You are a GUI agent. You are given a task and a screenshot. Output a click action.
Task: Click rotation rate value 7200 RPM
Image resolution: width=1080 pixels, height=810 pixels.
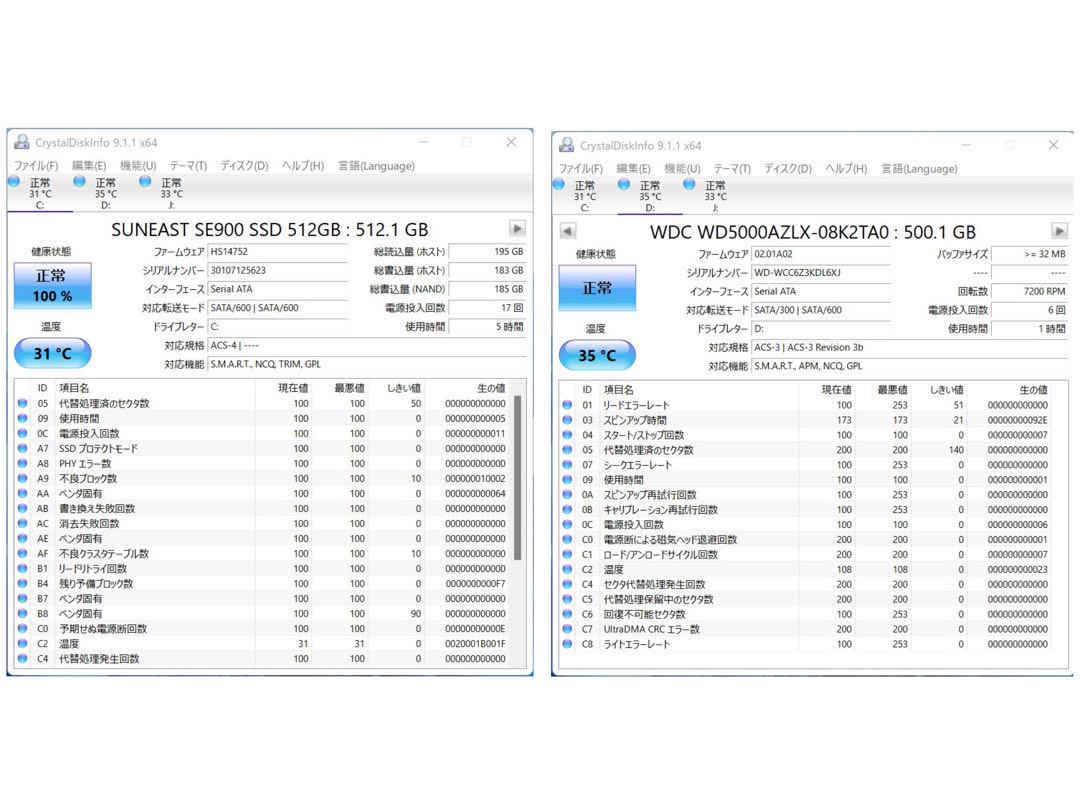[1030, 291]
